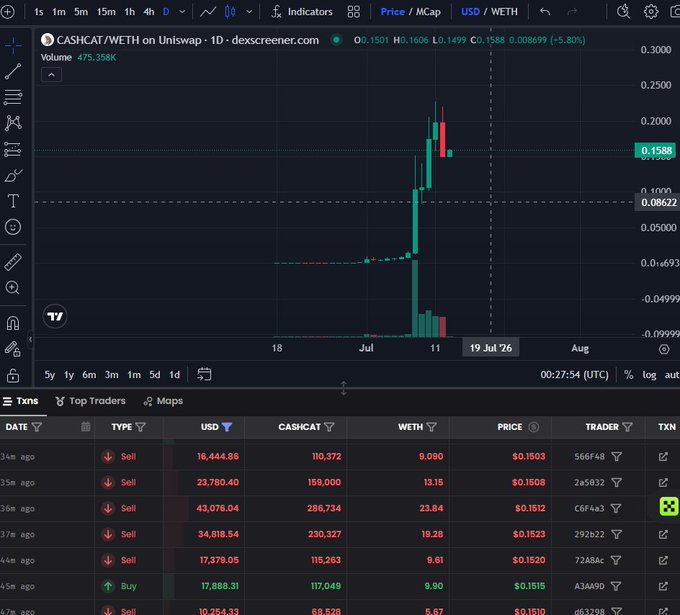The height and width of the screenshot is (615, 680).
Task: Toggle log scale mode
Action: (x=649, y=375)
